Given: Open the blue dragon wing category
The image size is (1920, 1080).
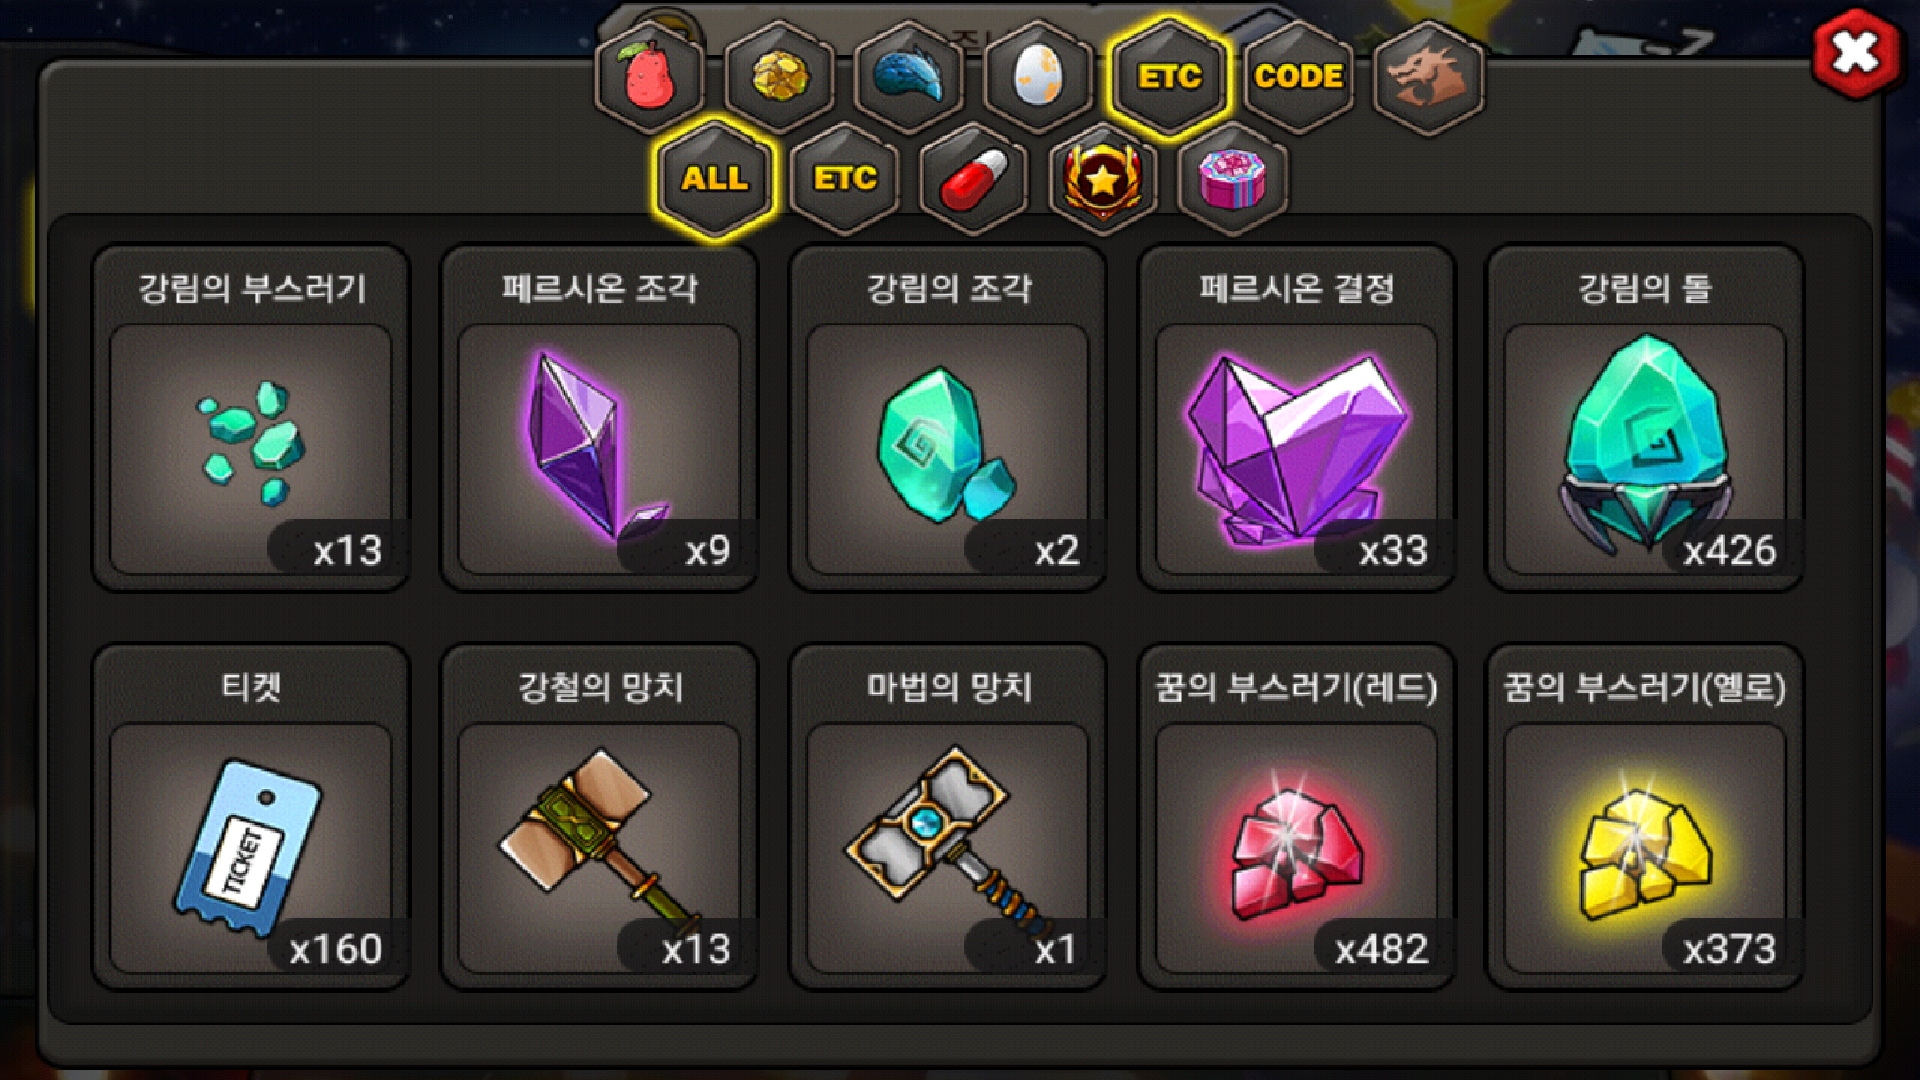Looking at the screenshot, I should point(909,77).
